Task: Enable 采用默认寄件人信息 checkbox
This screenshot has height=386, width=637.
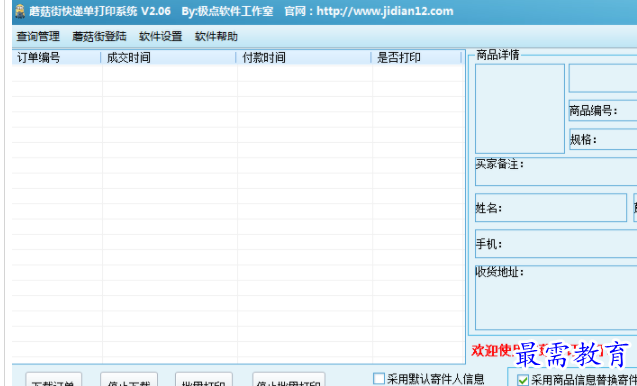Action: (379, 379)
